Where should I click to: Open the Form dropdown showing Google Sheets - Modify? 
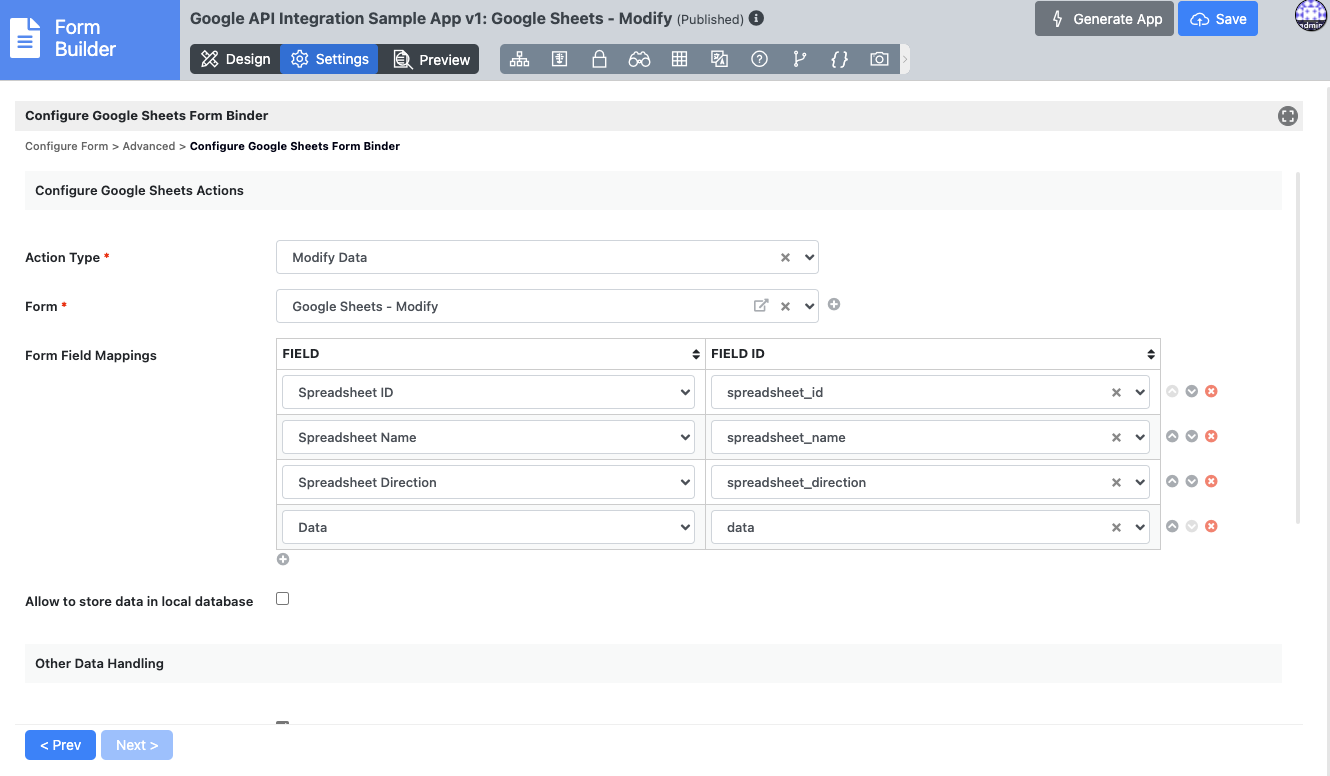(547, 306)
